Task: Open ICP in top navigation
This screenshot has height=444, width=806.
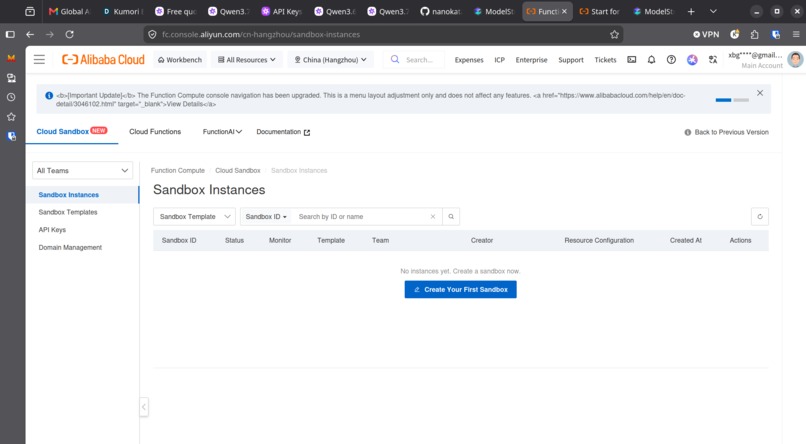Action: (x=499, y=60)
